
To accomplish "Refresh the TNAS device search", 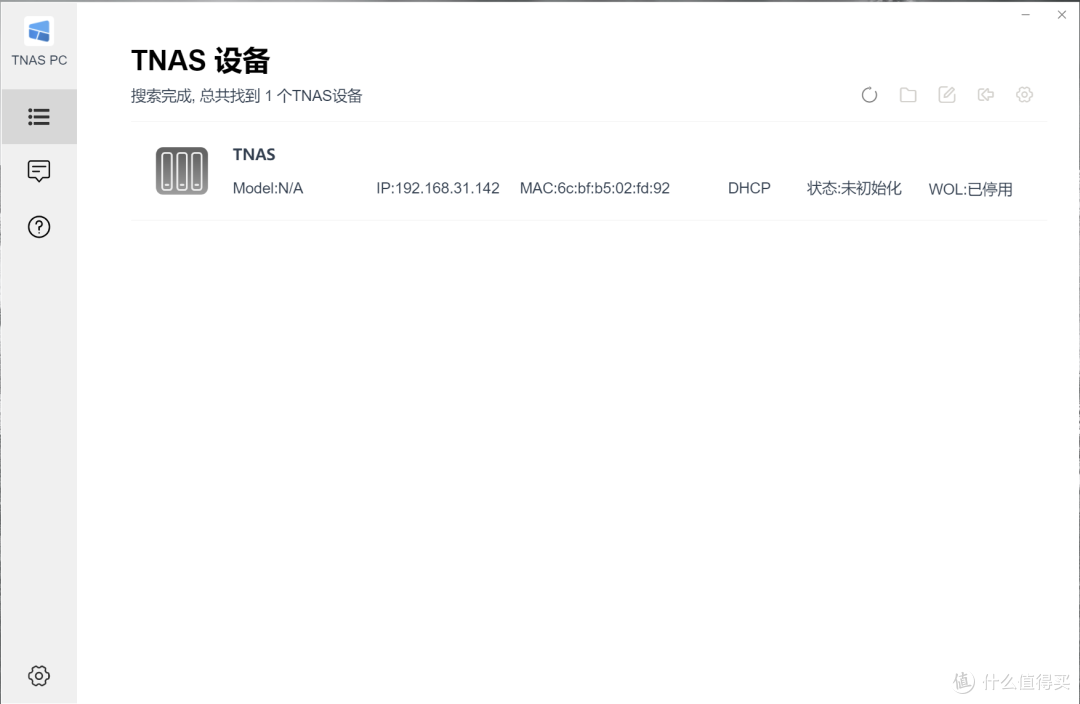I will click(869, 94).
